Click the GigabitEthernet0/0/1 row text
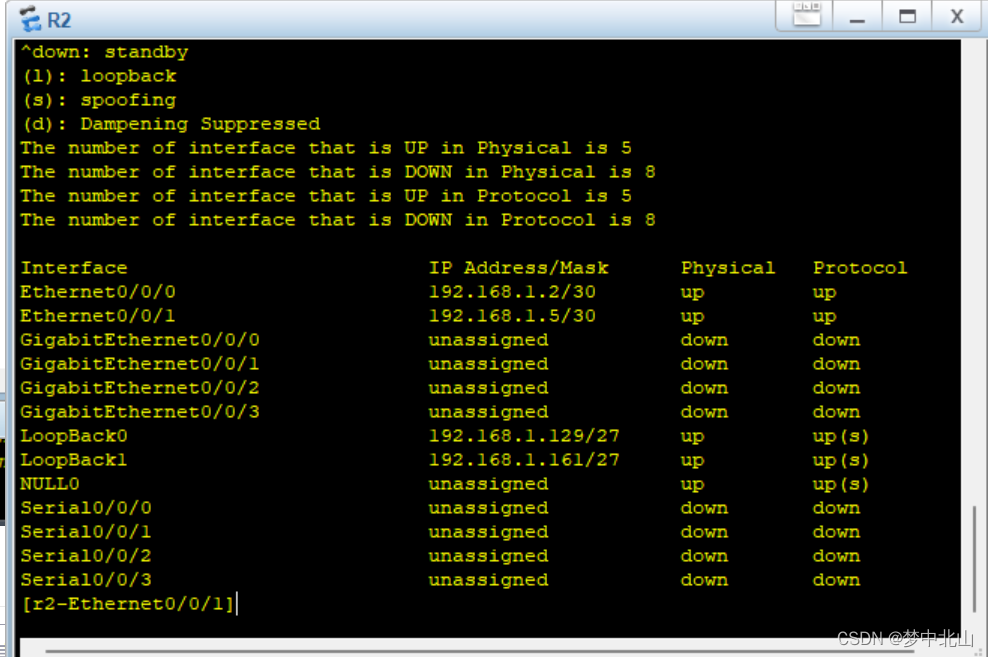This screenshot has height=657, width=988. click(x=140, y=364)
